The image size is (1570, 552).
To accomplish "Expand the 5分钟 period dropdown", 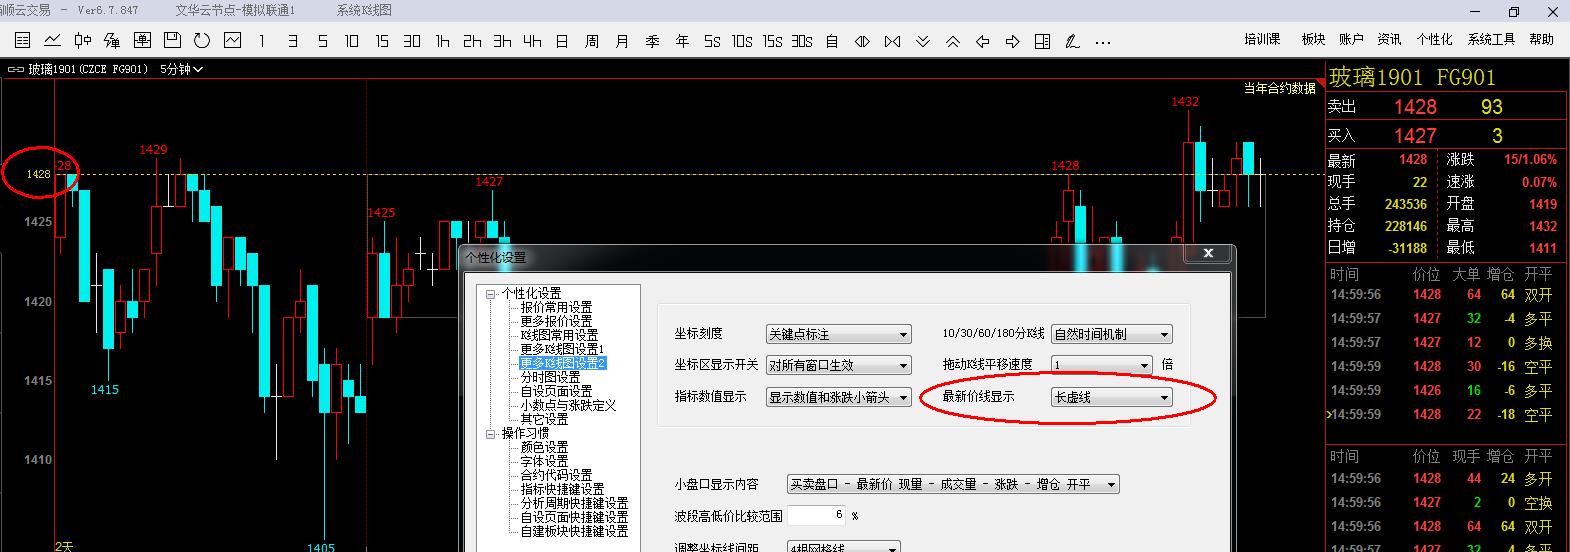I will point(182,70).
